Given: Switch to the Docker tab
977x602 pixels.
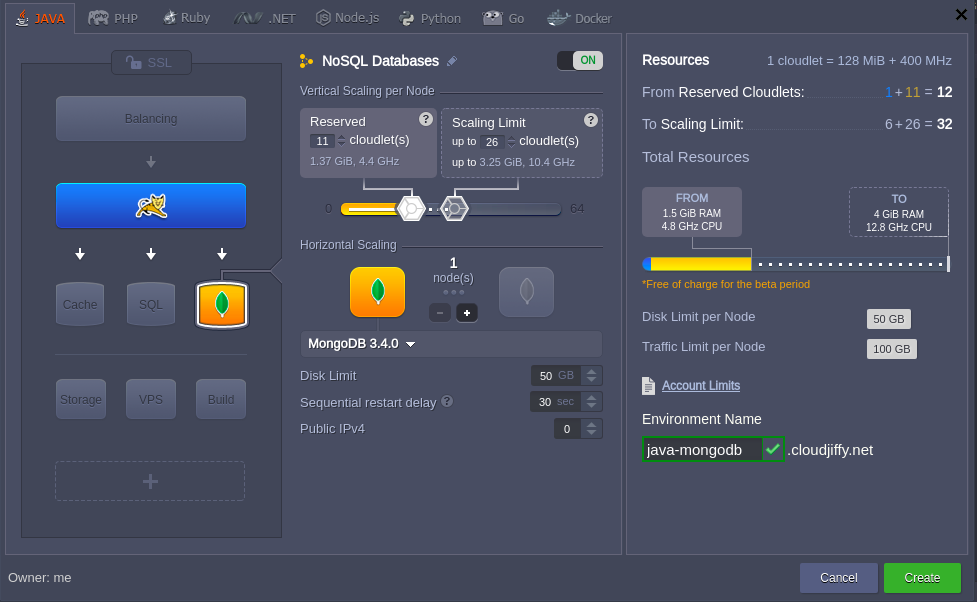Looking at the screenshot, I should 578,17.
